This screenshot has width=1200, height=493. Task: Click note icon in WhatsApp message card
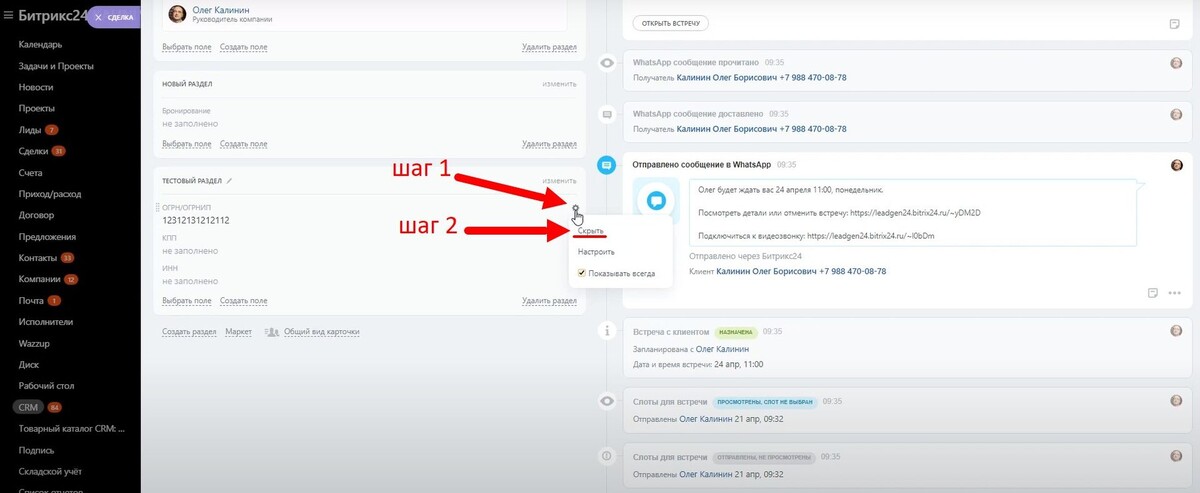1153,293
